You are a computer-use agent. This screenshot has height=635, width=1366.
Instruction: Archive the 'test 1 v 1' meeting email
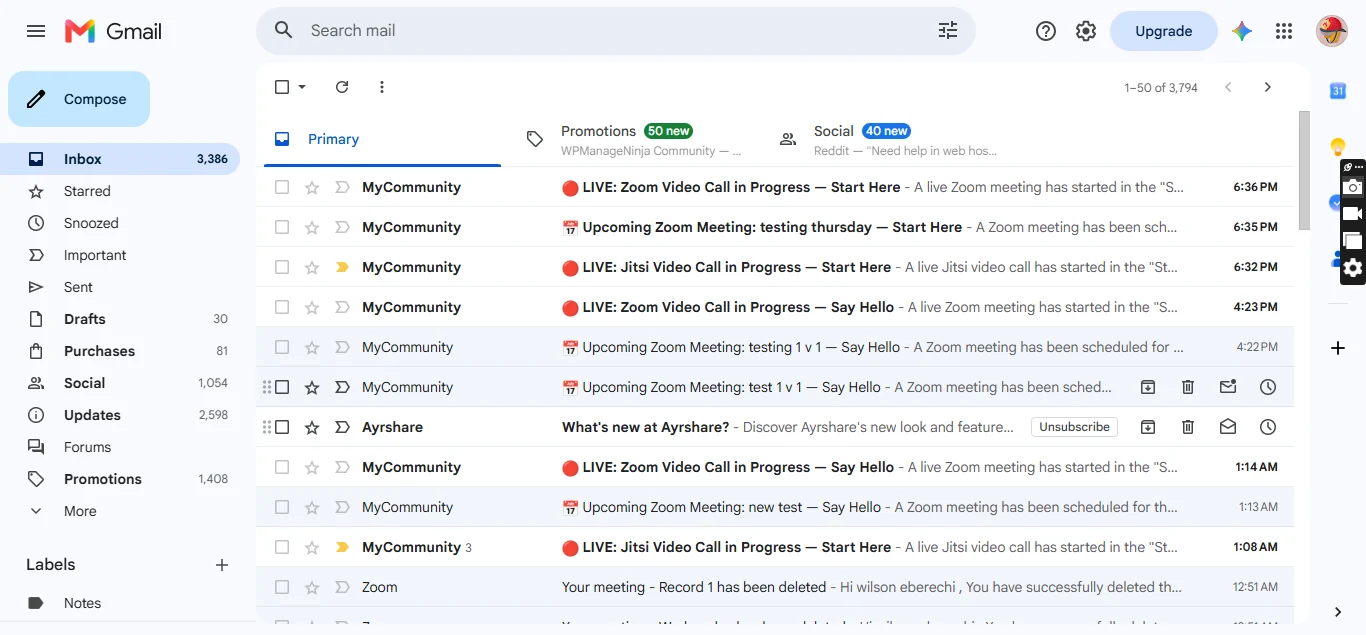(1148, 387)
